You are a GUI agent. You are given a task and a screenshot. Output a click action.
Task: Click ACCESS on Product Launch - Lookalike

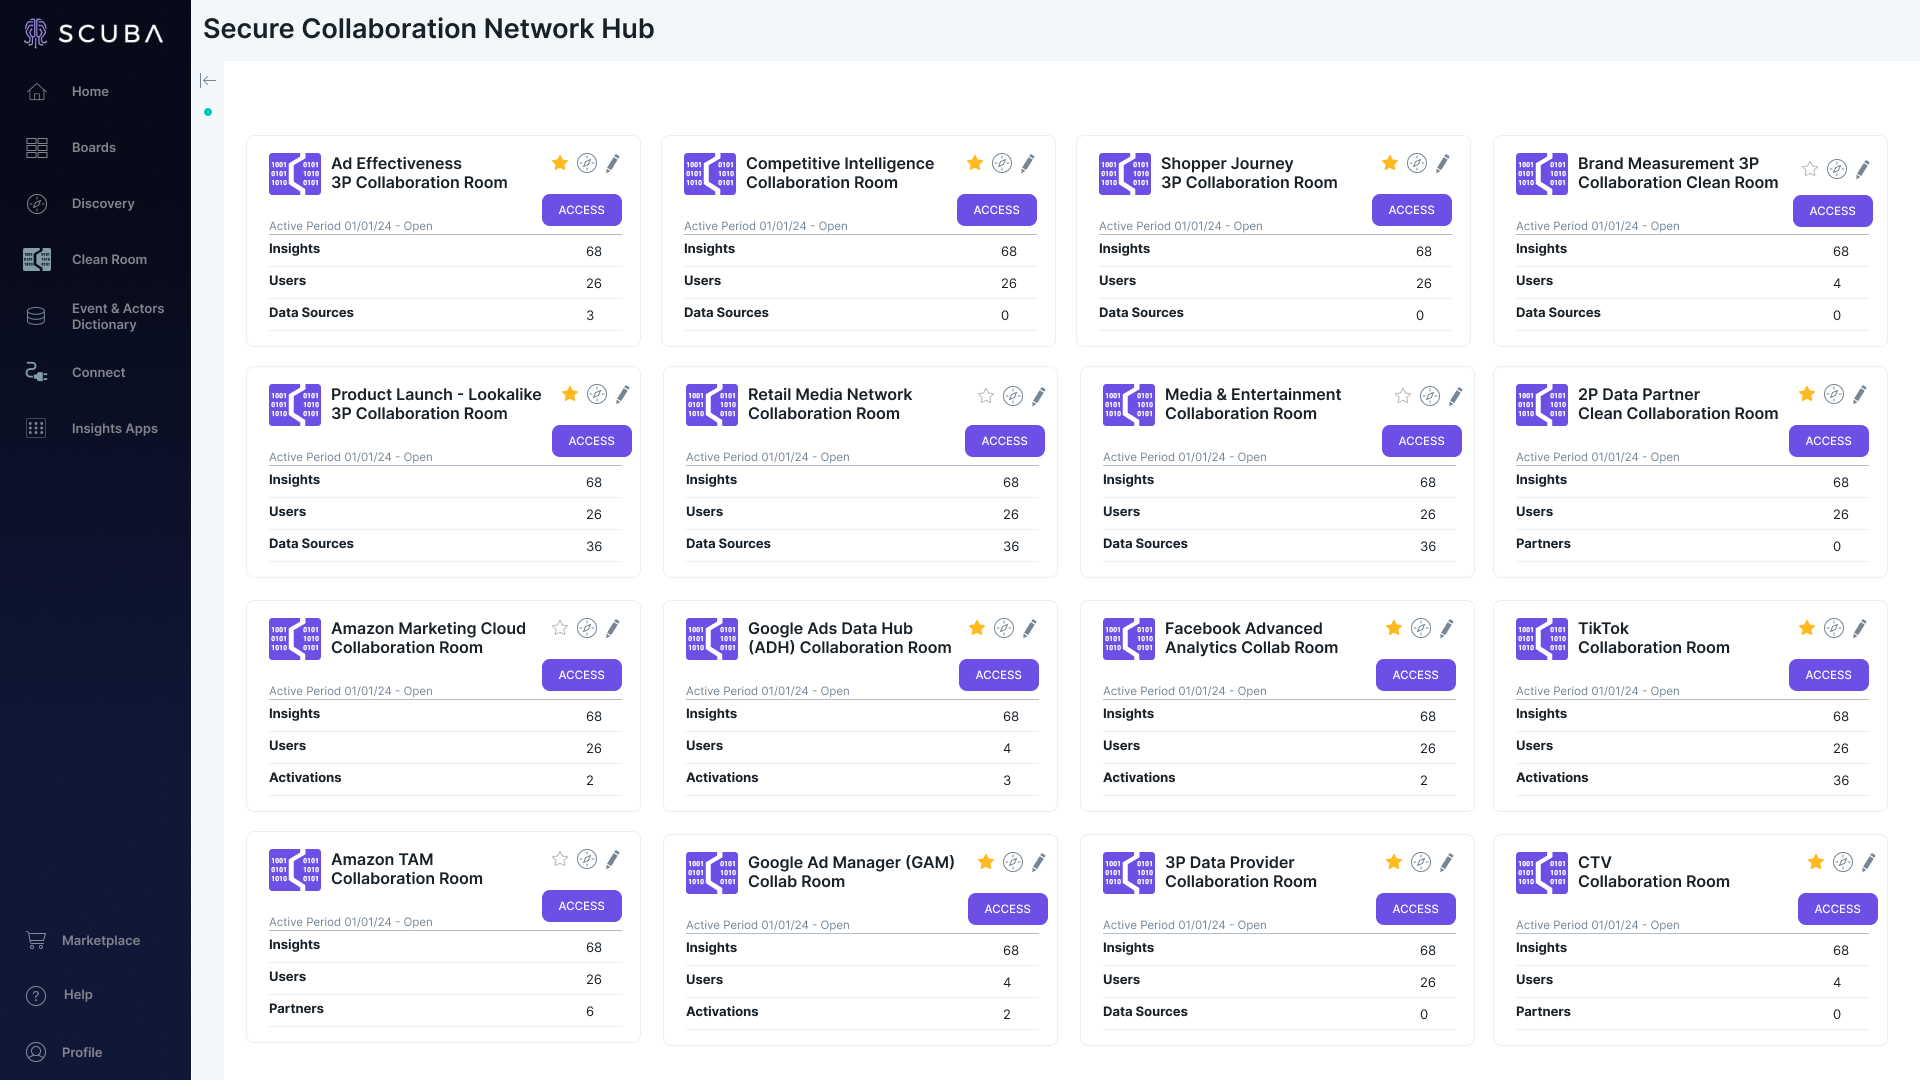tap(592, 441)
